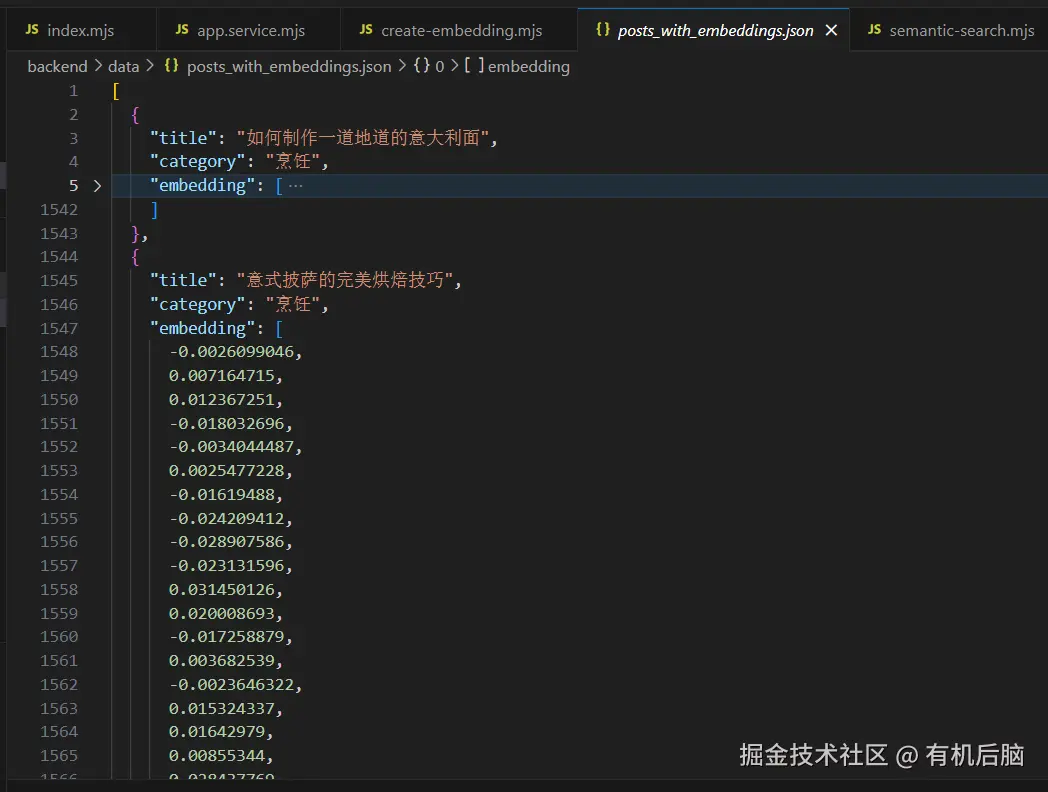This screenshot has height=792, width=1048.
Task: Click the title "意式披萨的完美烘焙技巧"
Action: pyautogui.click(x=345, y=280)
